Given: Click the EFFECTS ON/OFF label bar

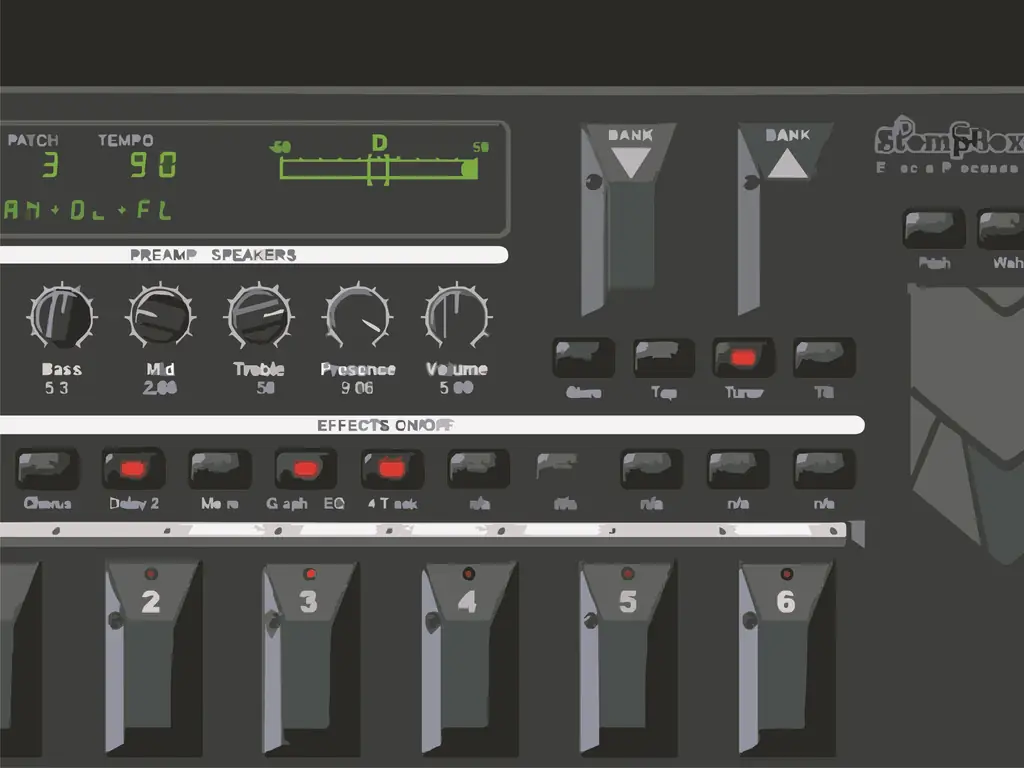Looking at the screenshot, I should pyautogui.click(x=431, y=425).
